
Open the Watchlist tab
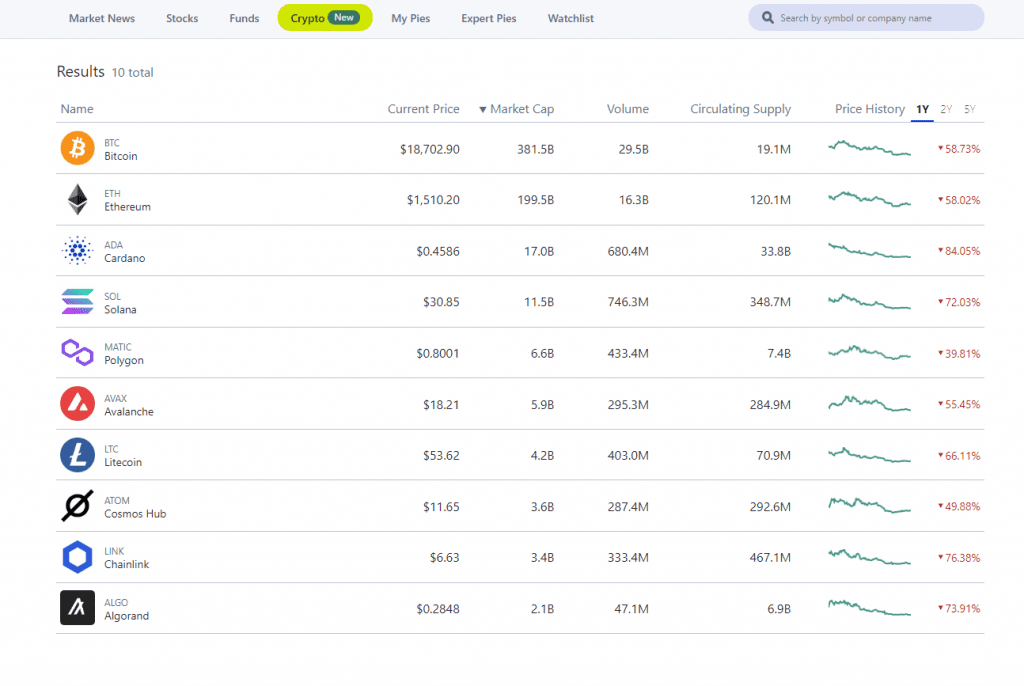coord(571,18)
